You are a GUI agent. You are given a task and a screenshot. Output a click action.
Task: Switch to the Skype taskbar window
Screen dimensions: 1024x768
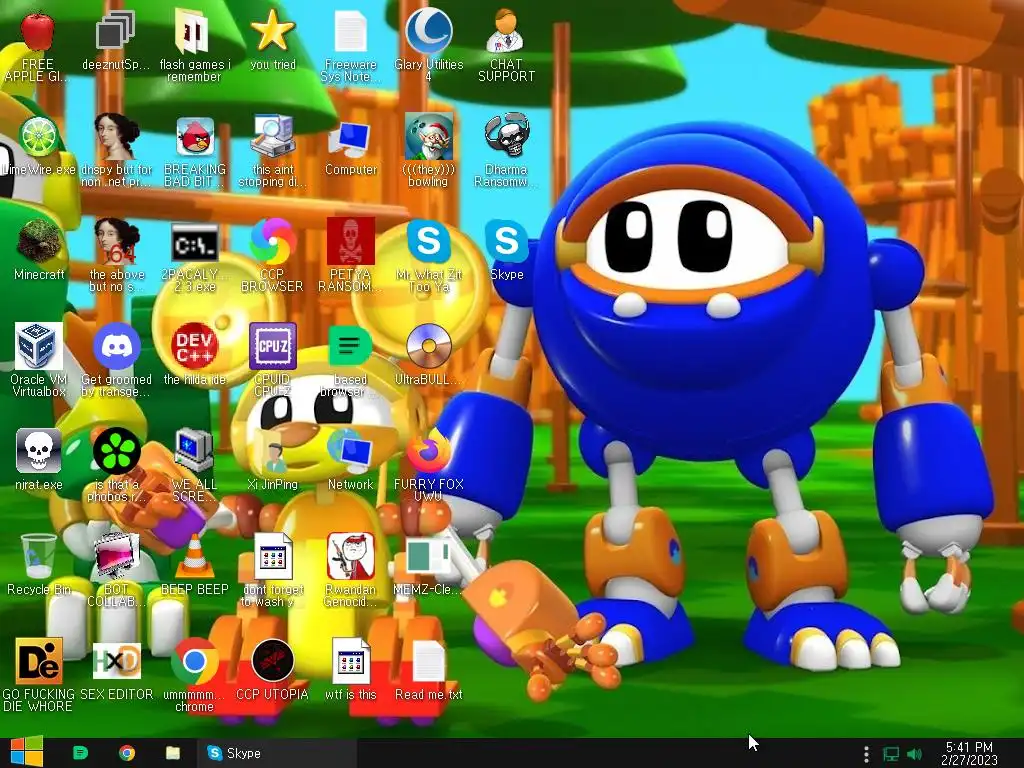pyautogui.click(x=278, y=753)
